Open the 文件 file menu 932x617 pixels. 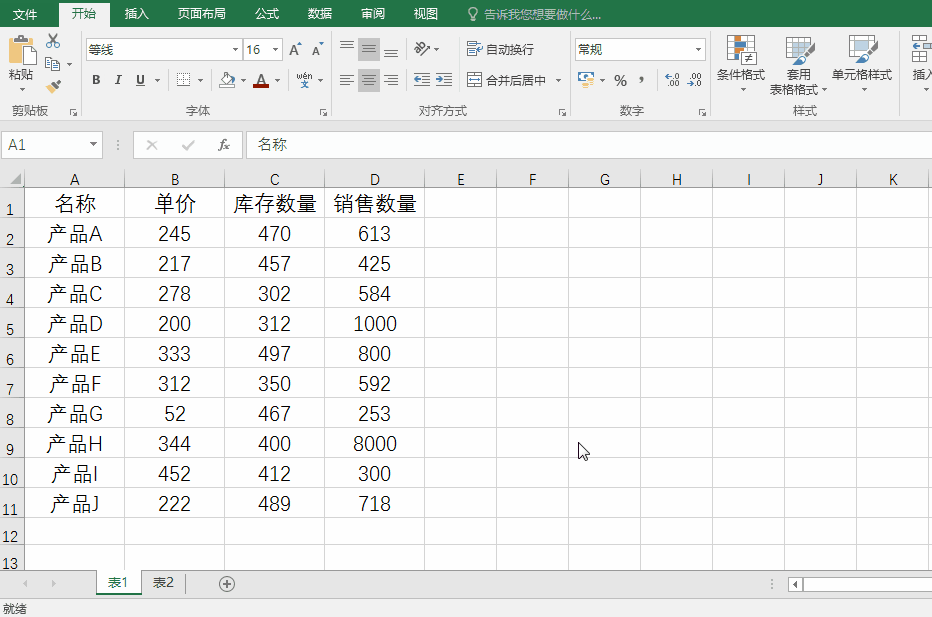(x=26, y=14)
